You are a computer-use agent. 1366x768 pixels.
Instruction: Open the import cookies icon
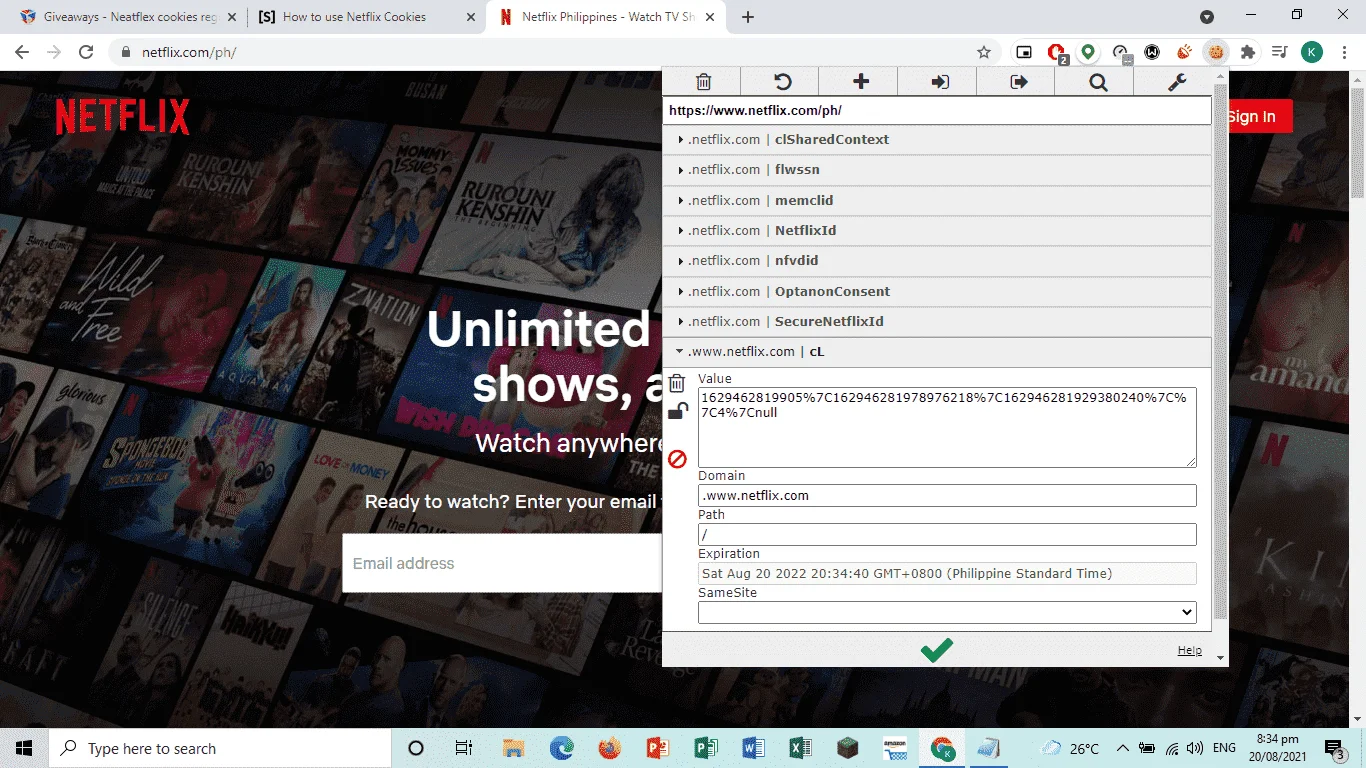(939, 82)
